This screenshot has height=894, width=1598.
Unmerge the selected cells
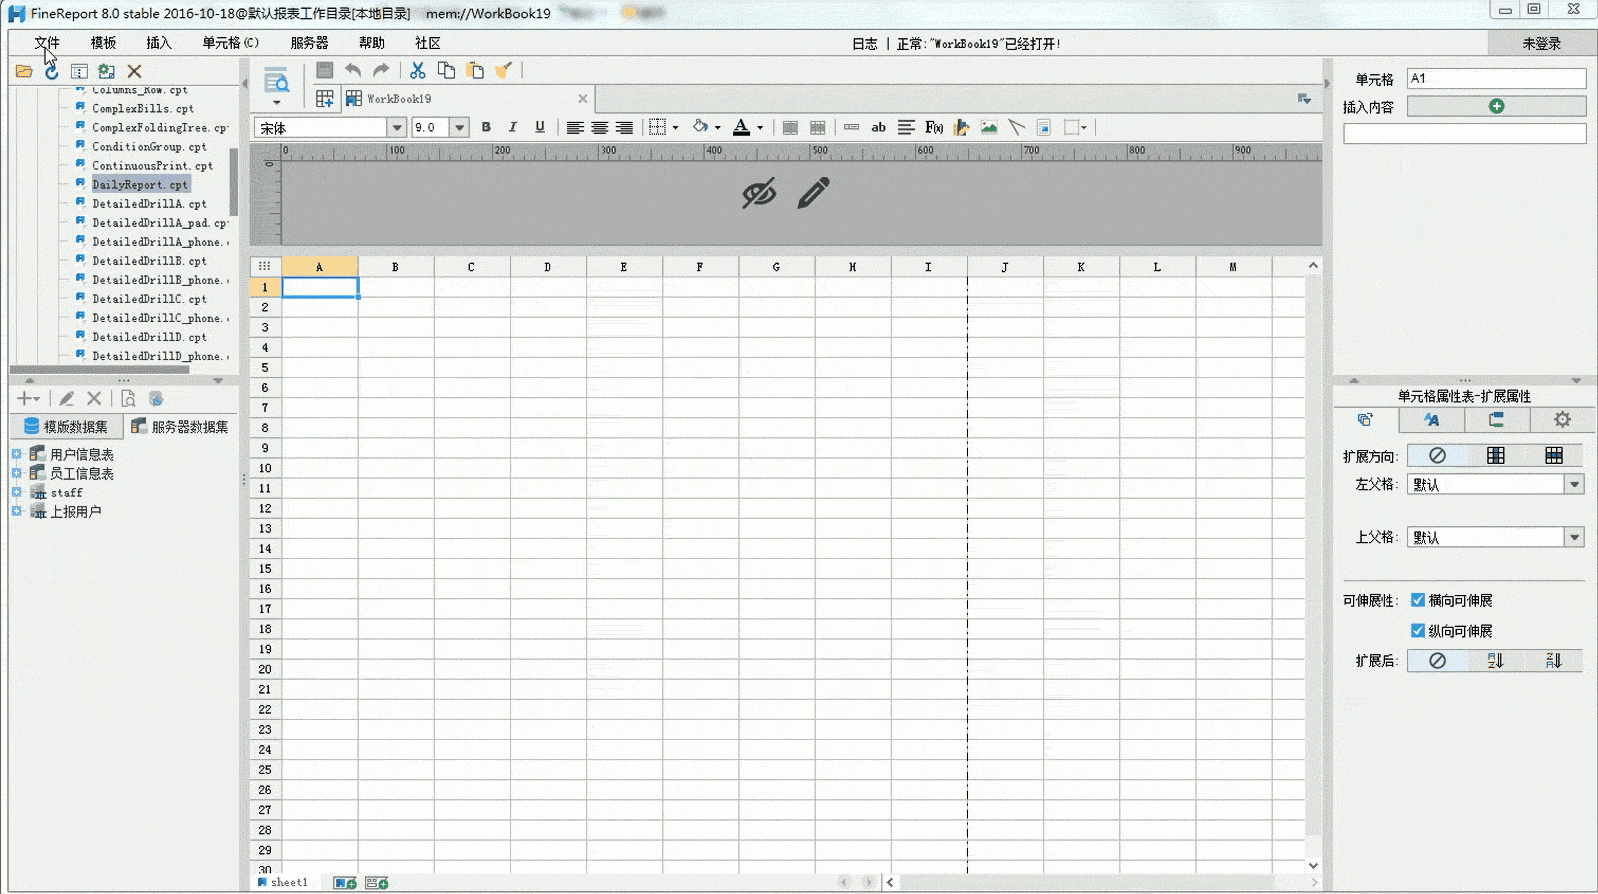(817, 128)
